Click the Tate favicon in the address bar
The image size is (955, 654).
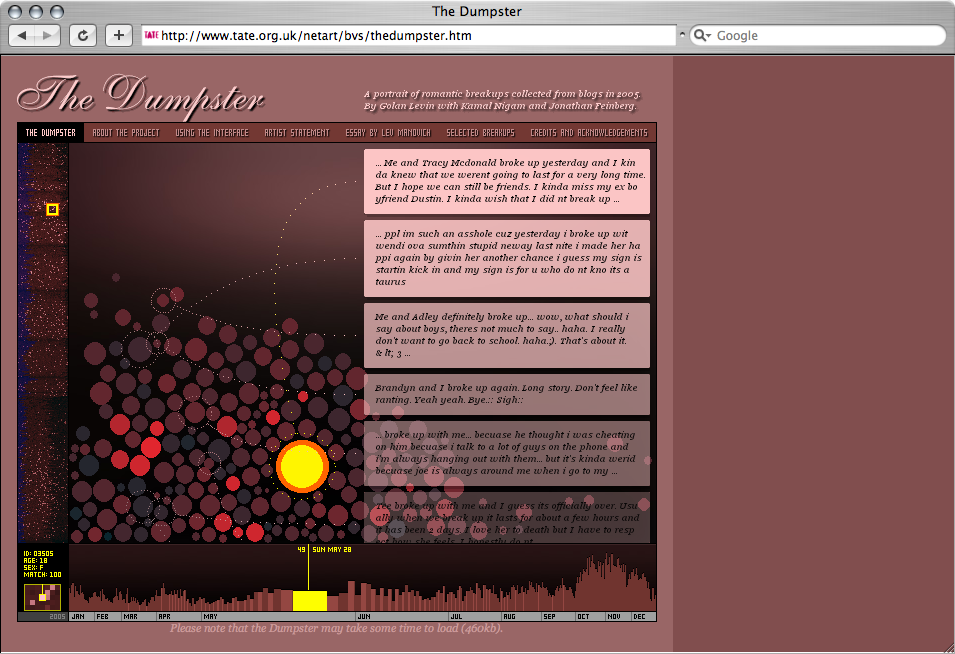pos(151,36)
